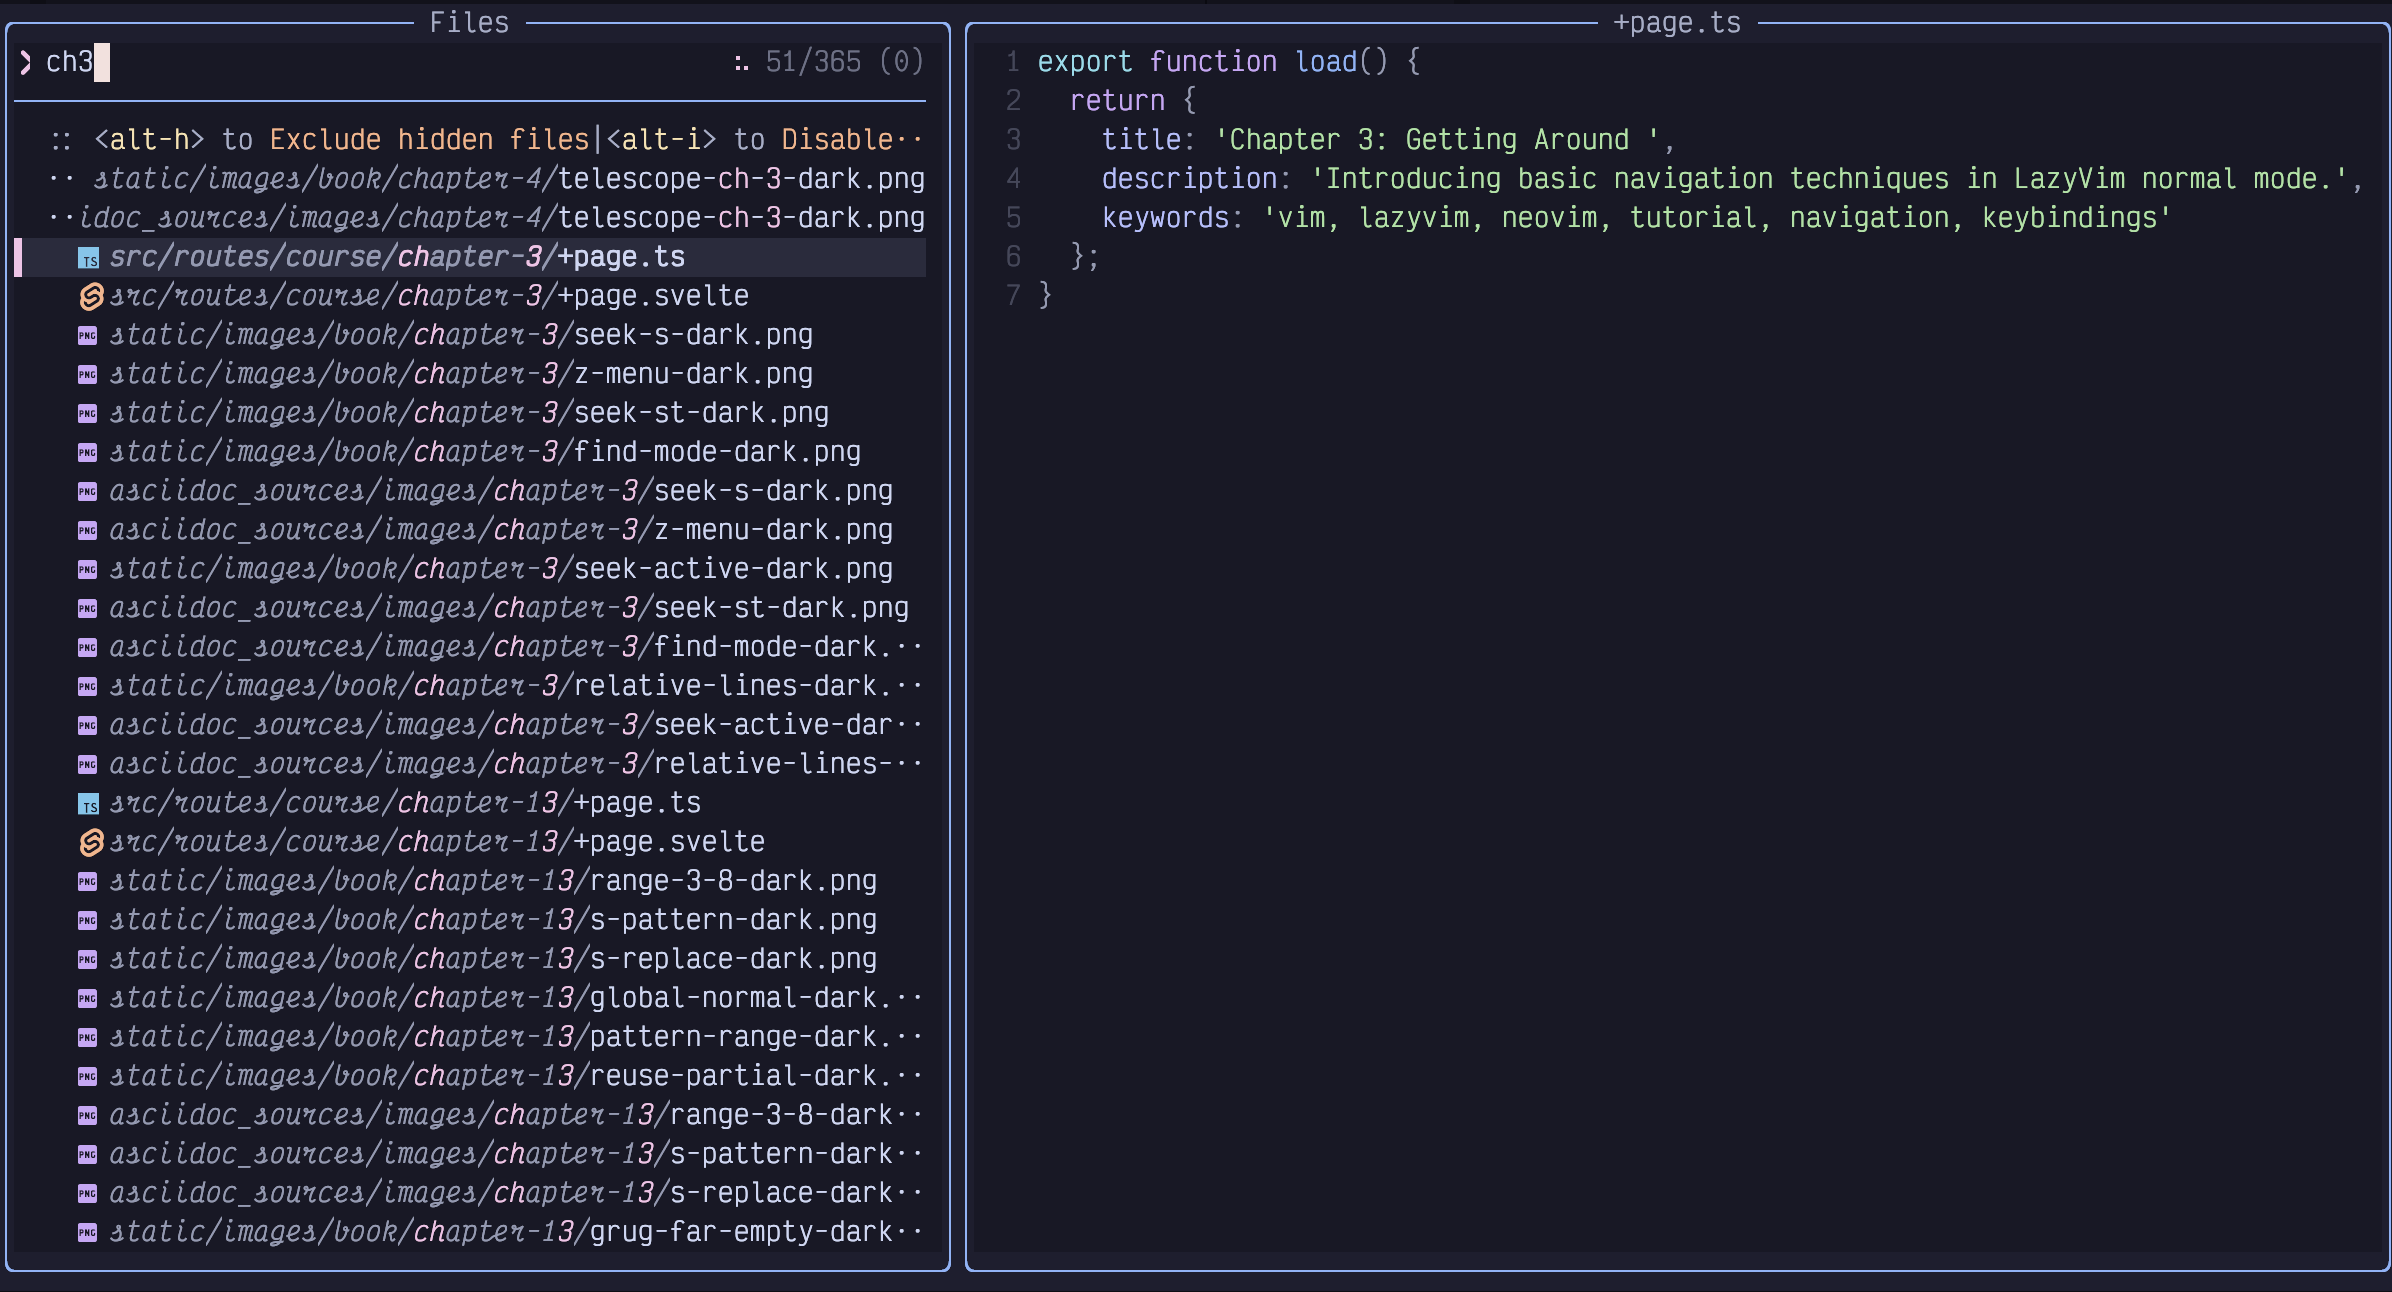2392x1292 pixels.
Task: Click PNG icon of static chapter-3/relative-lines-dark row
Action: (x=88, y=687)
